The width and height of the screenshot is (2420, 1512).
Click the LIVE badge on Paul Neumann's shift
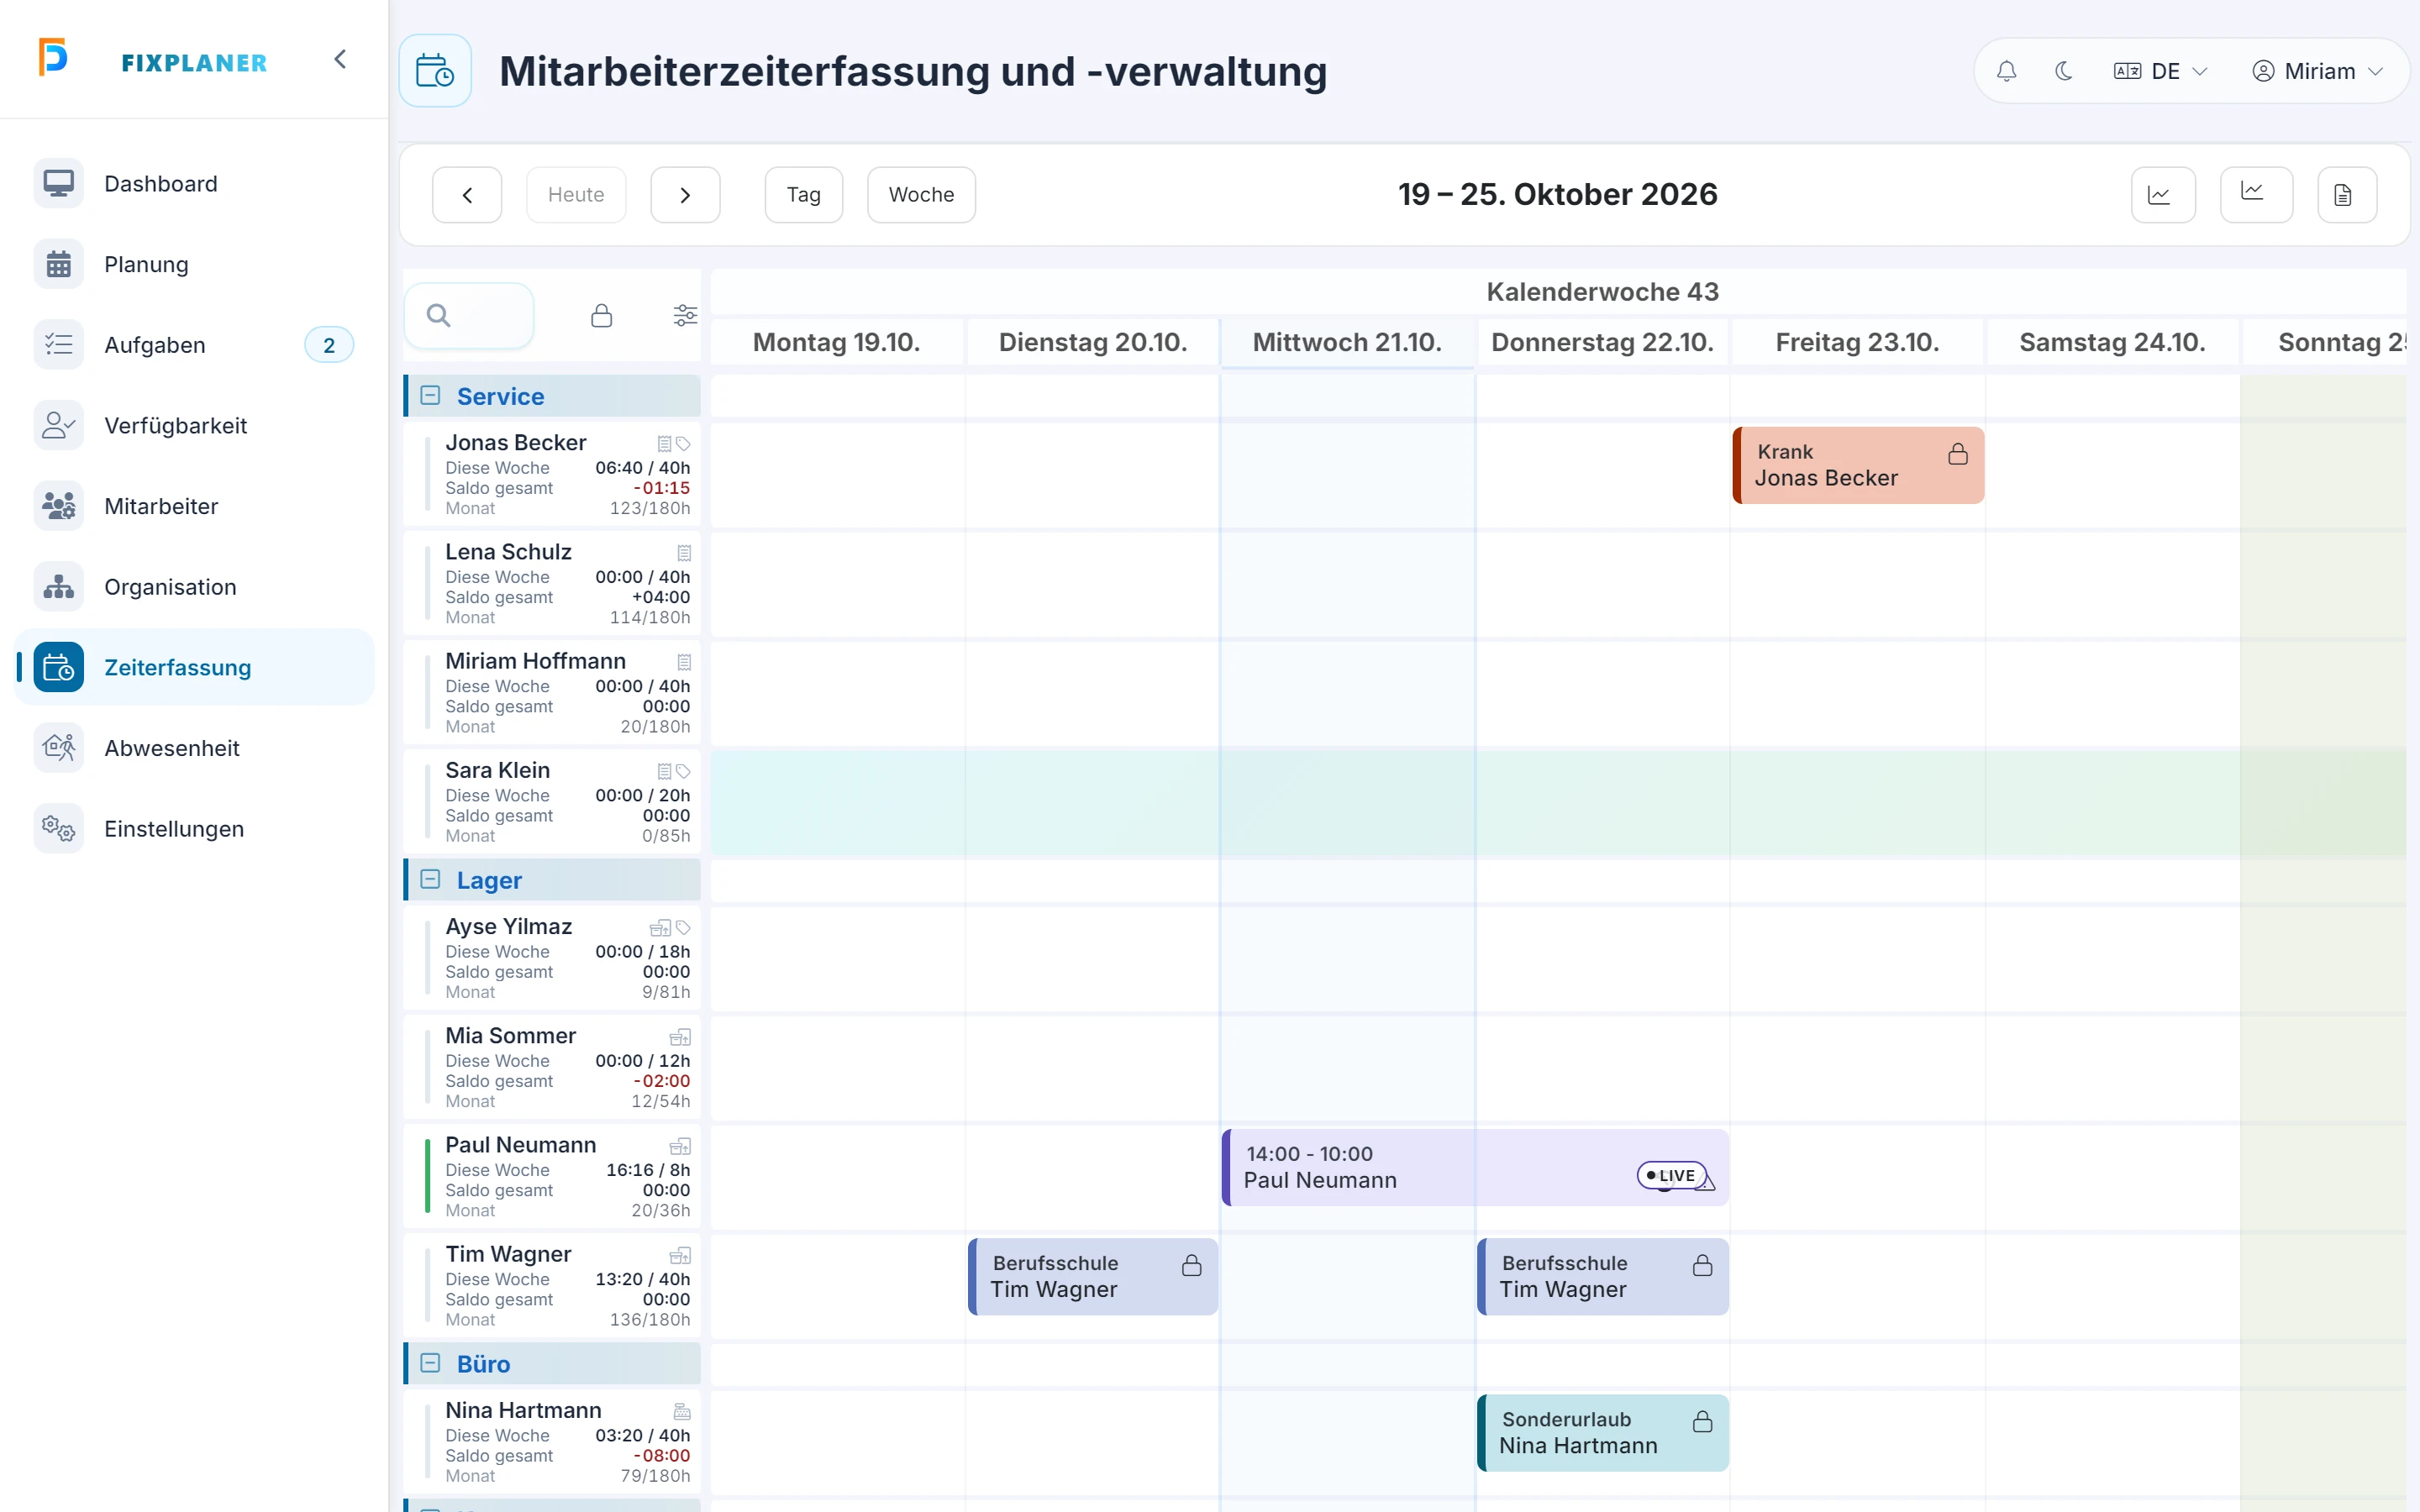click(x=1671, y=1176)
